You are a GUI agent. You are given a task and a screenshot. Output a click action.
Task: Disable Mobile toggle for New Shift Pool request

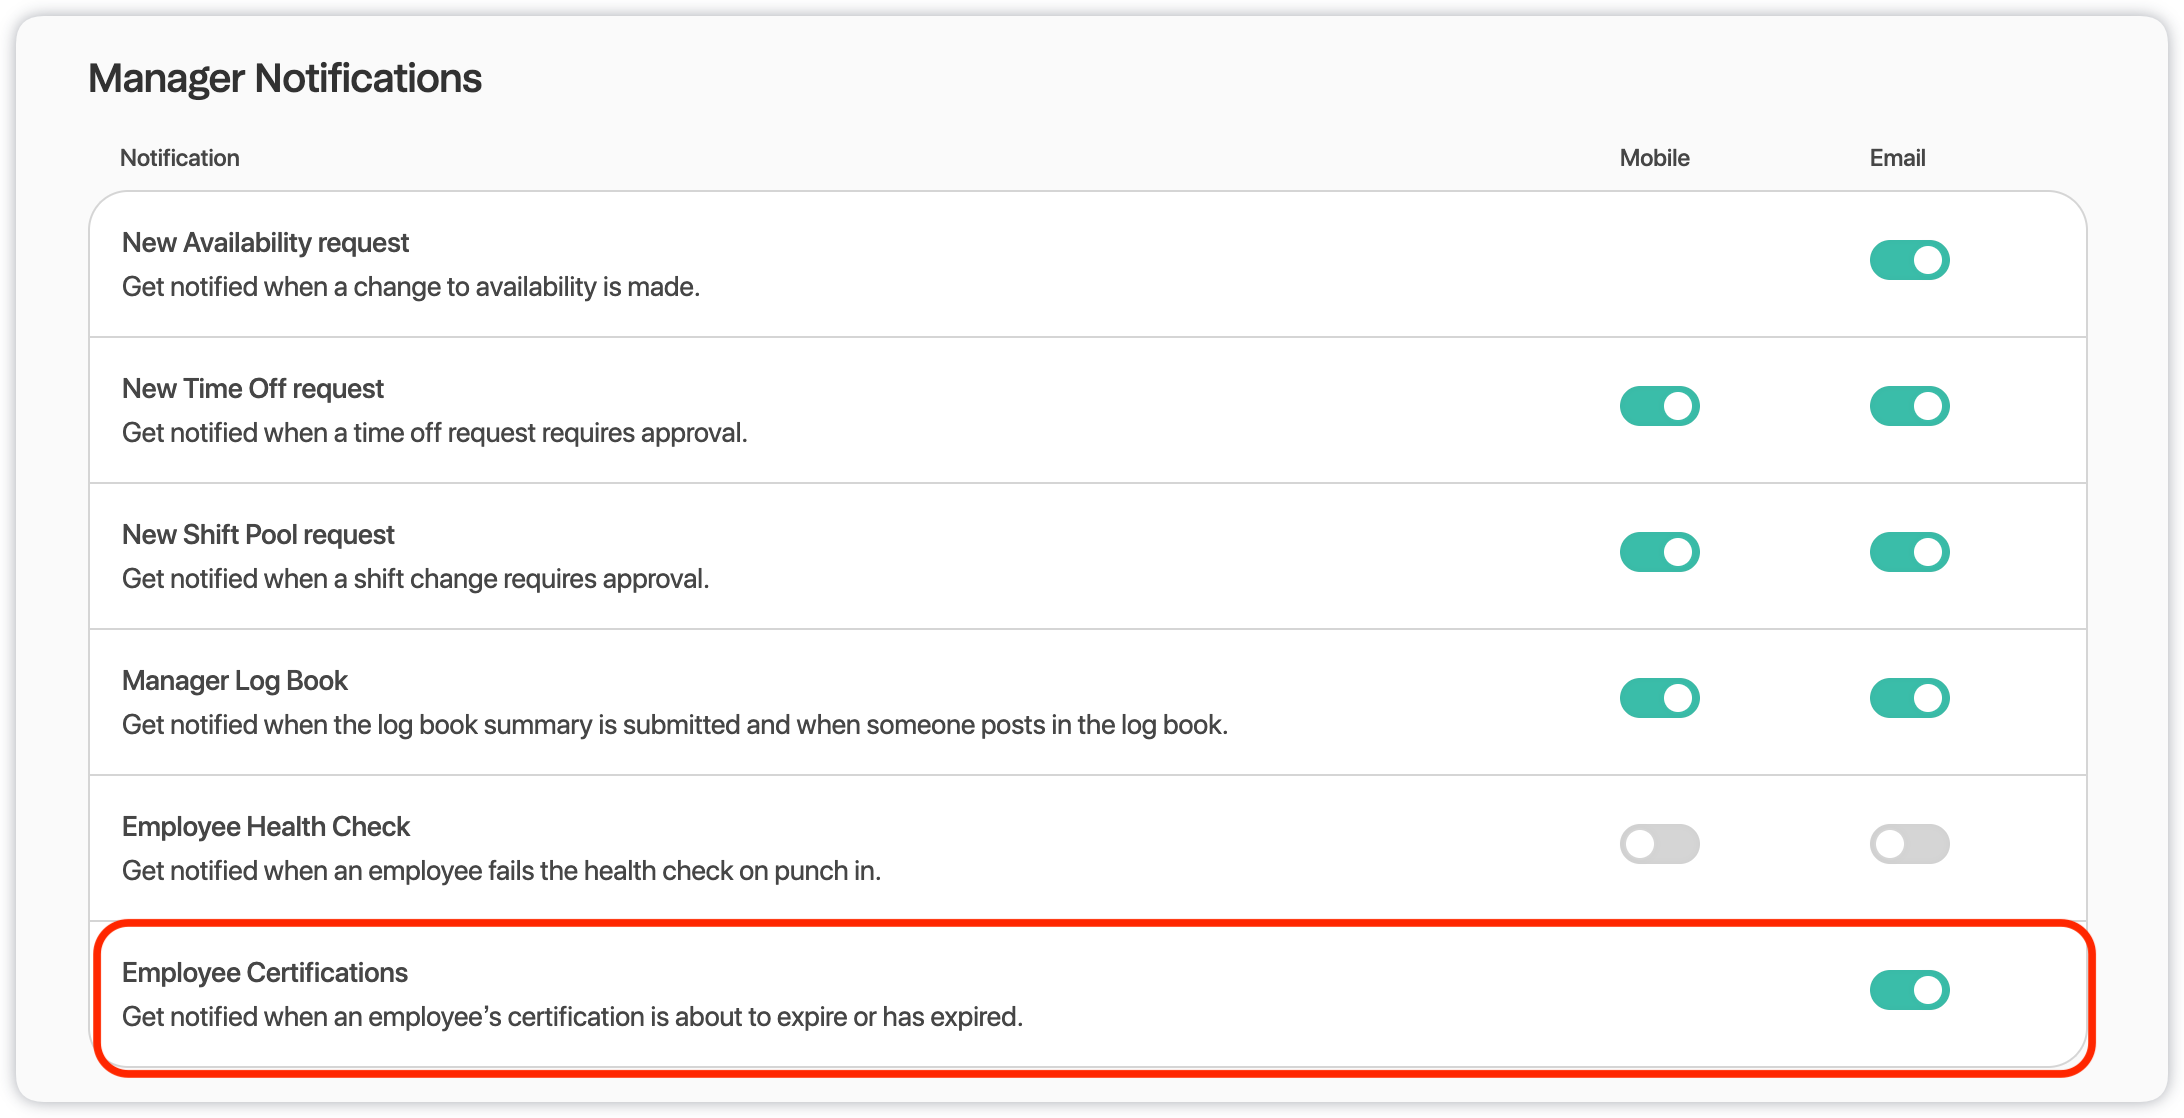[x=1659, y=552]
